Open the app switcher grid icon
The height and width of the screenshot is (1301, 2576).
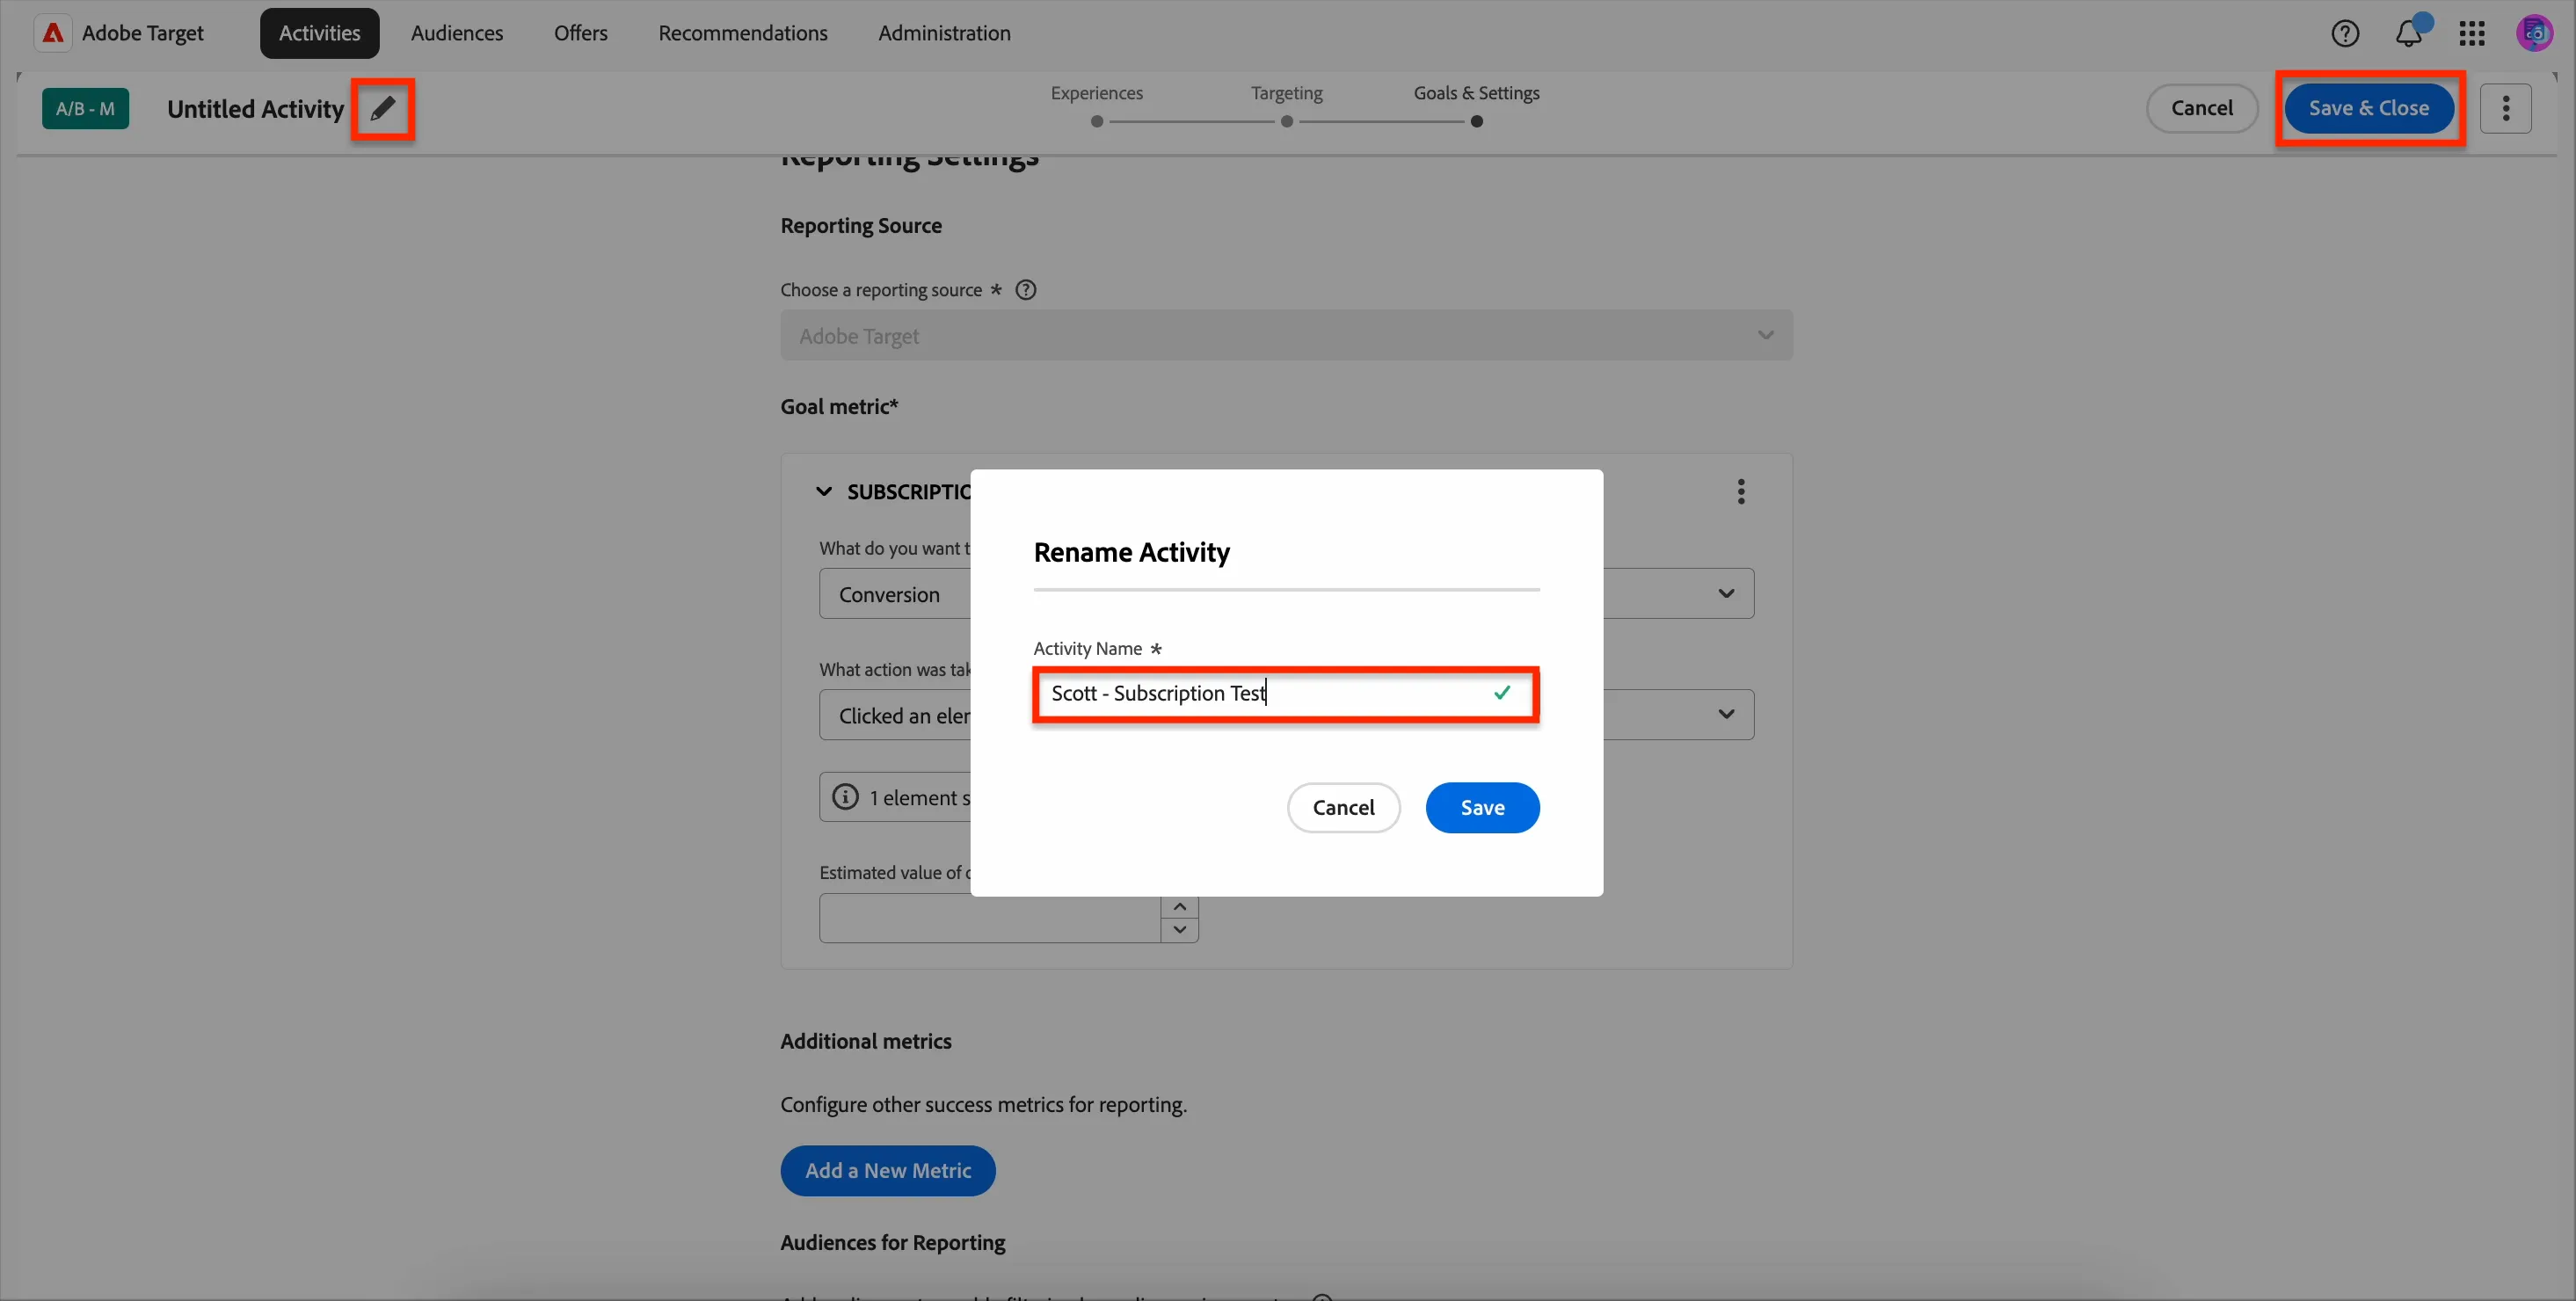click(2472, 33)
